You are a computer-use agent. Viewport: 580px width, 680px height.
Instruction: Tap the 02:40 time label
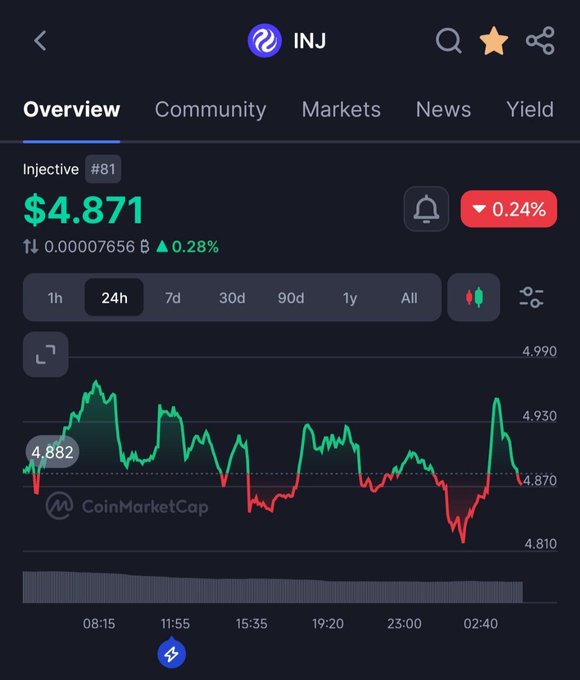(x=481, y=624)
